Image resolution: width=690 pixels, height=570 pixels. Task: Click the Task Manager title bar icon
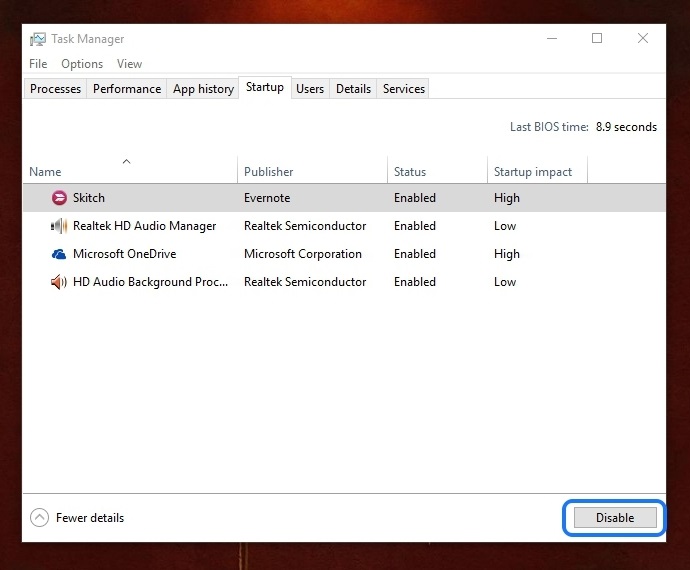click(x=38, y=39)
